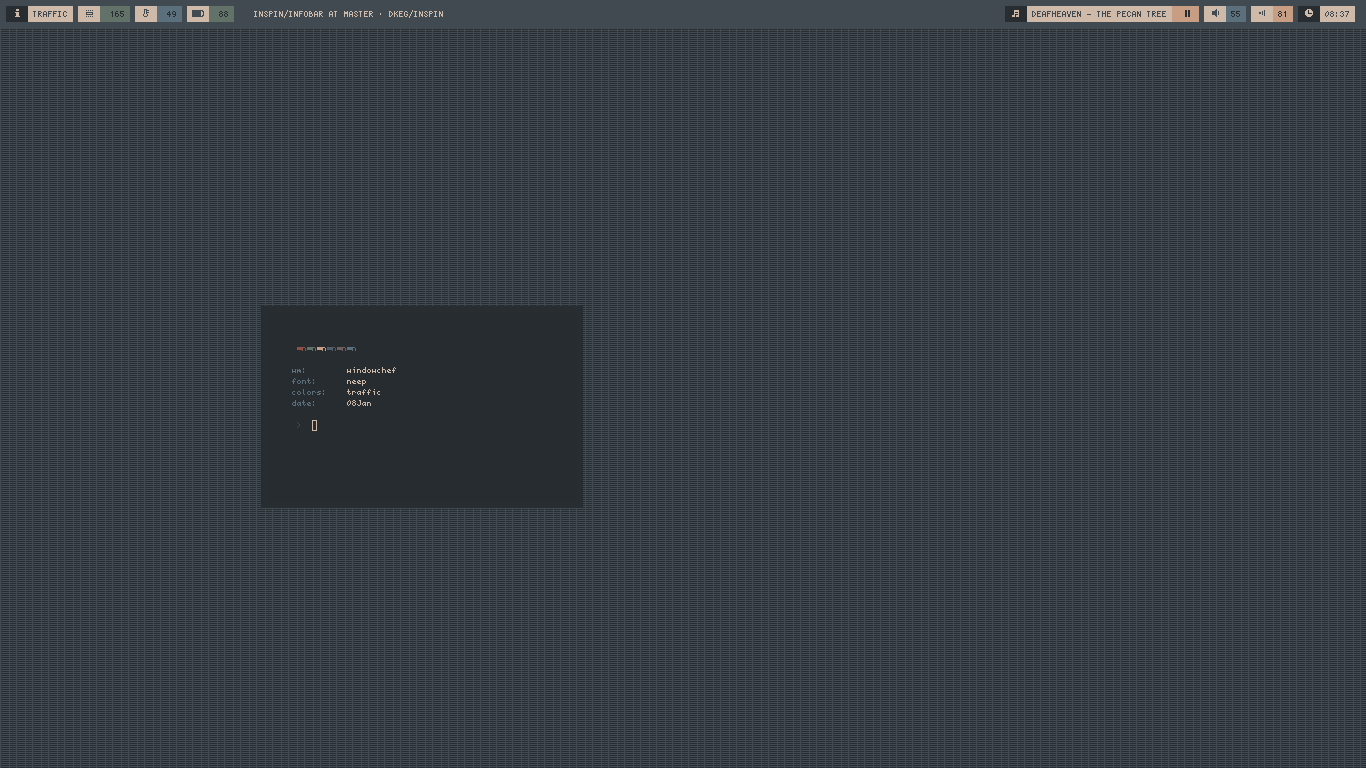
Task: Click the 'date:' label in terminal
Action: 303,403
